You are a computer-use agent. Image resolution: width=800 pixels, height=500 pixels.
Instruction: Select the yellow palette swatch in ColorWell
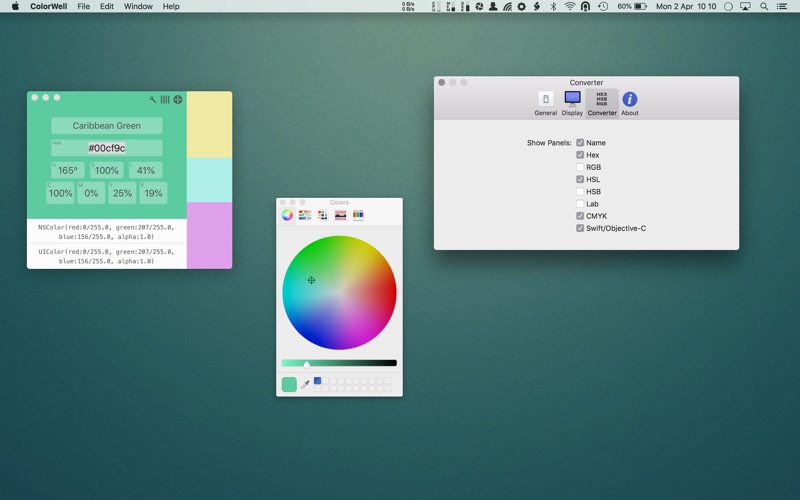pos(209,124)
